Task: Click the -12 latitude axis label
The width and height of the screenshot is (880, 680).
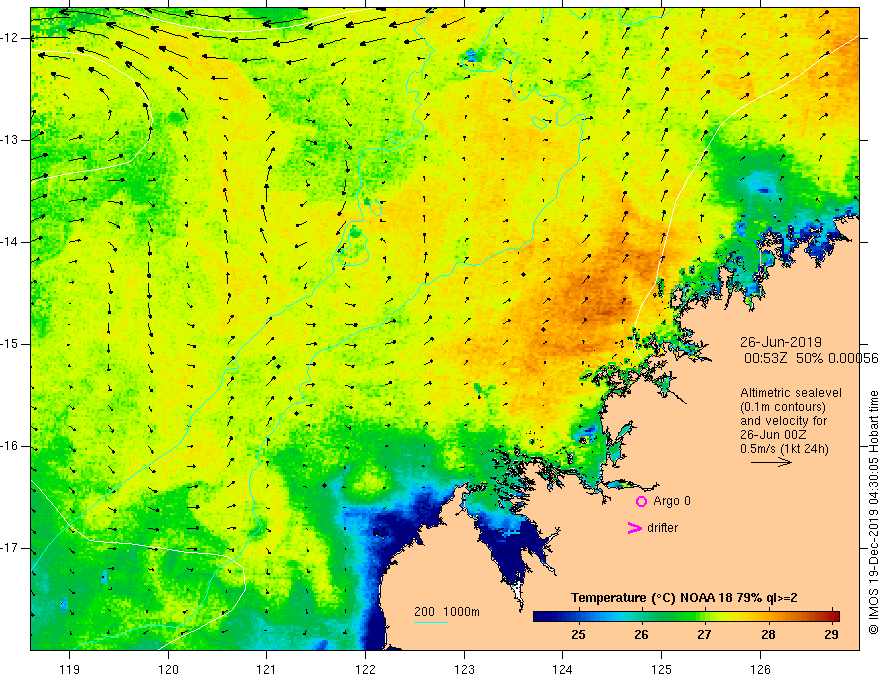Action: tap(10, 38)
